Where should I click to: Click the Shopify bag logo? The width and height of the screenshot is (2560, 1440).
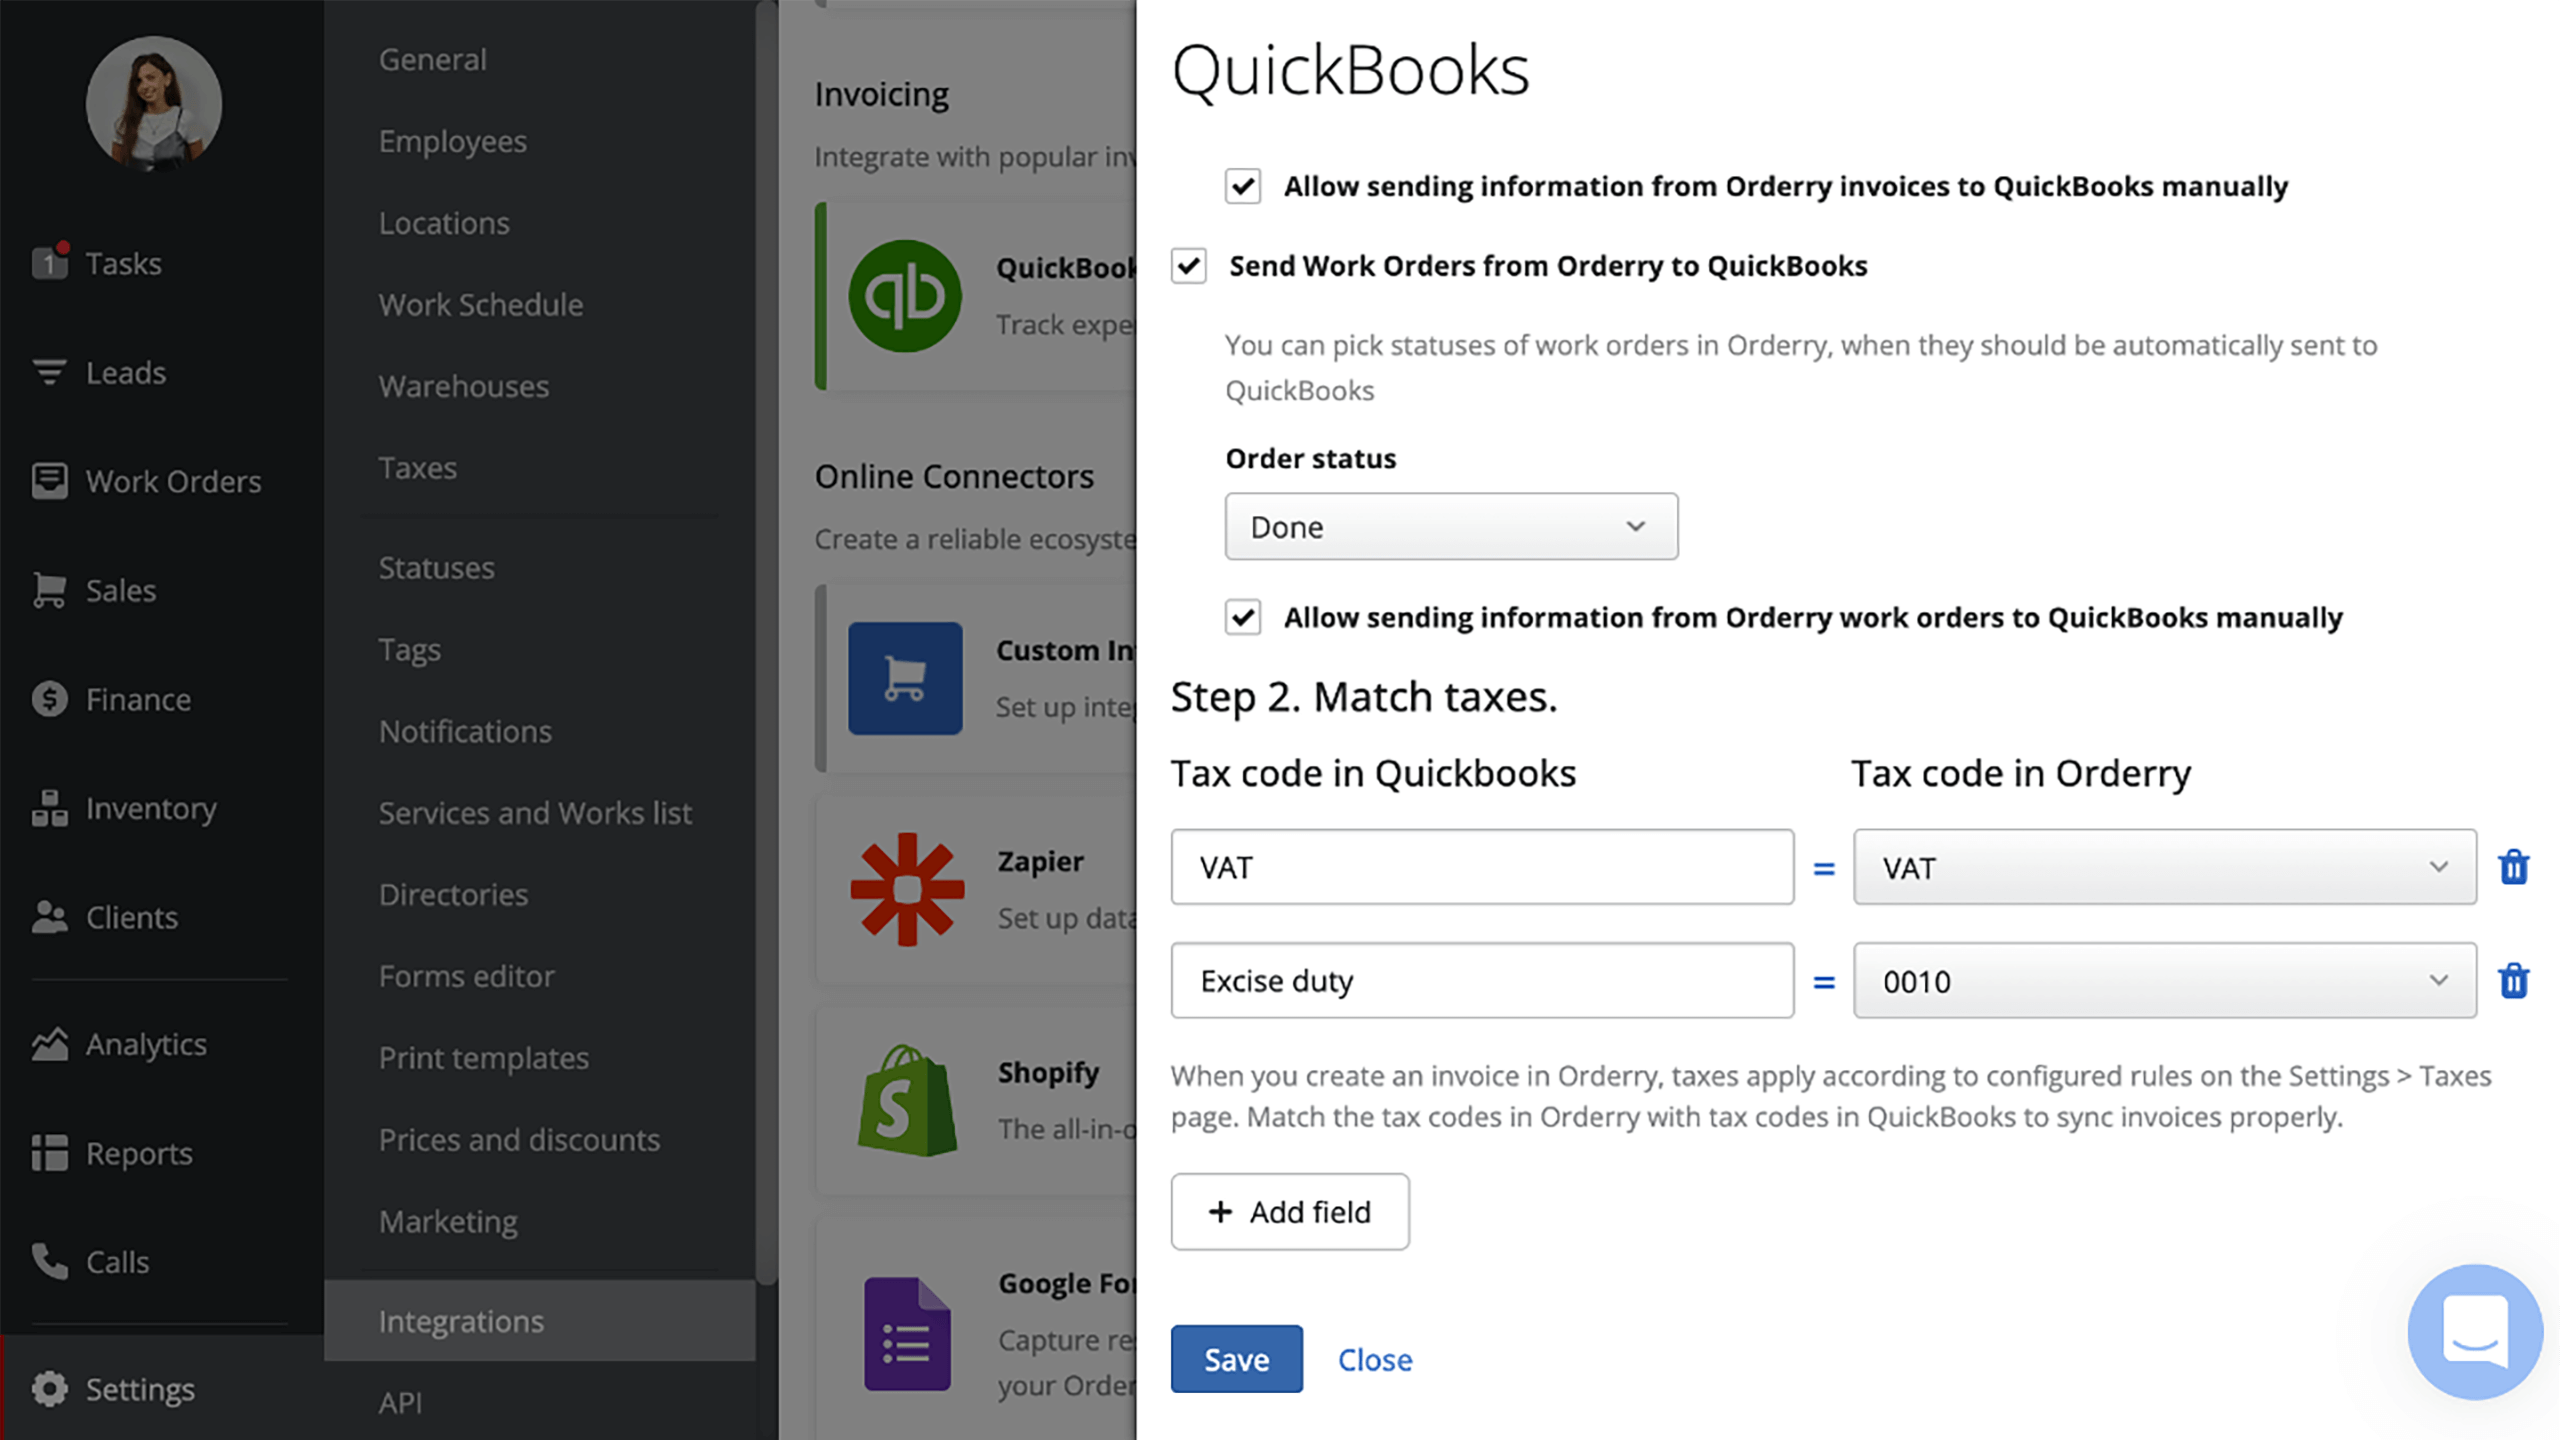[x=907, y=1100]
